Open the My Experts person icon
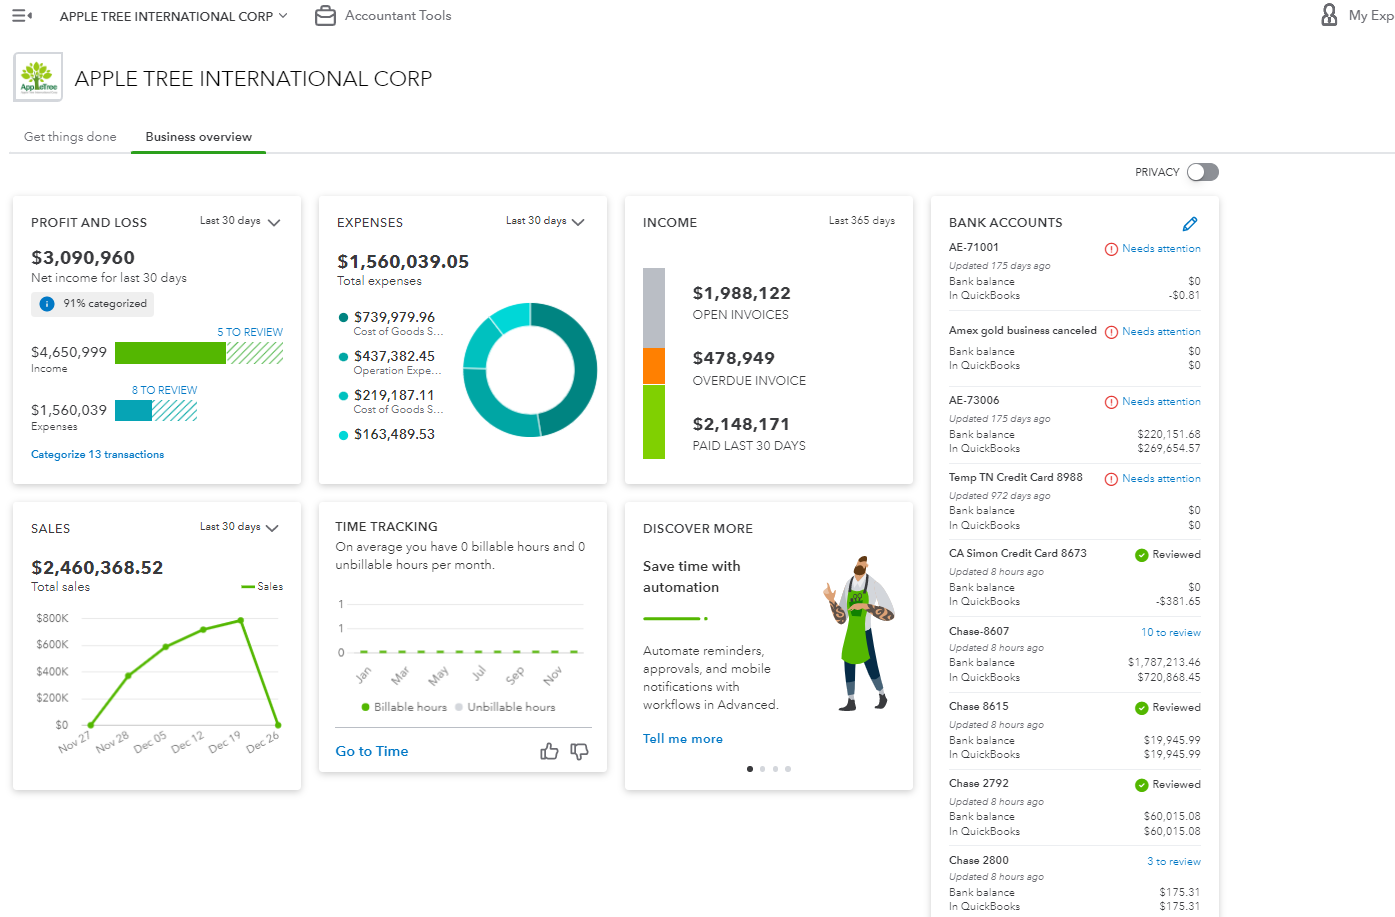Image resolution: width=1395 pixels, height=917 pixels. [x=1329, y=15]
